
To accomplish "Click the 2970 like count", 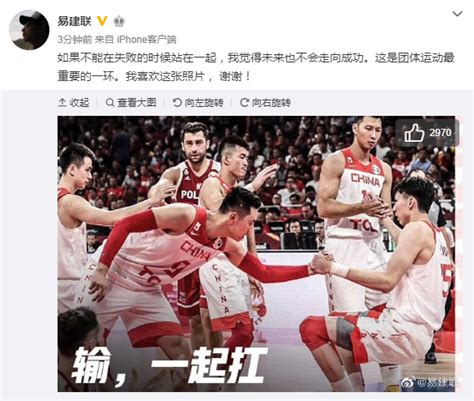I will (x=440, y=133).
